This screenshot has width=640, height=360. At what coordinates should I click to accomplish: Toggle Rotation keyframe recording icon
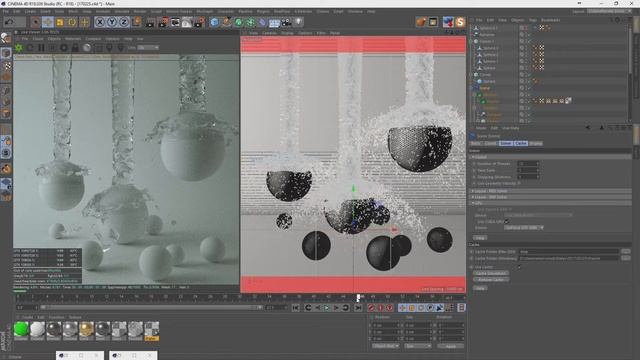tap(421, 308)
